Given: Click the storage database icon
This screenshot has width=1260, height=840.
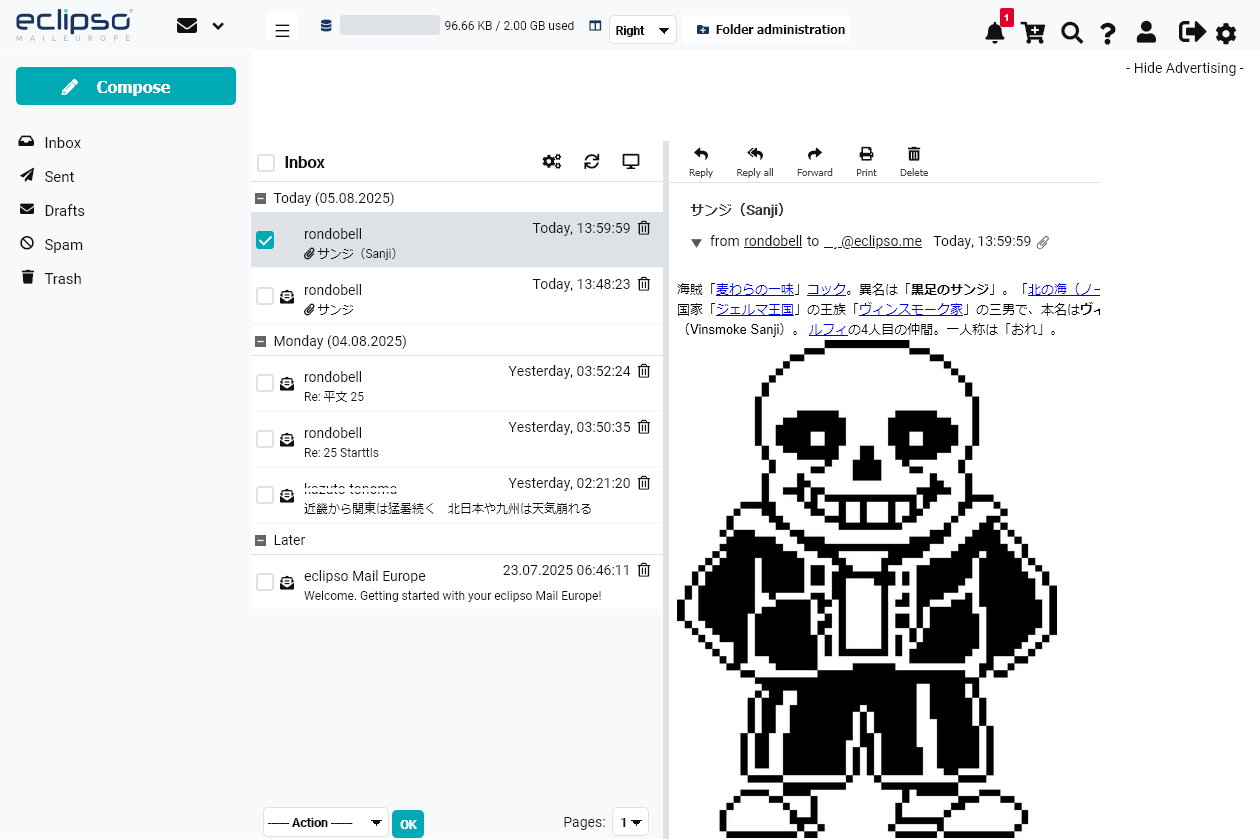Looking at the screenshot, I should coord(326,26).
